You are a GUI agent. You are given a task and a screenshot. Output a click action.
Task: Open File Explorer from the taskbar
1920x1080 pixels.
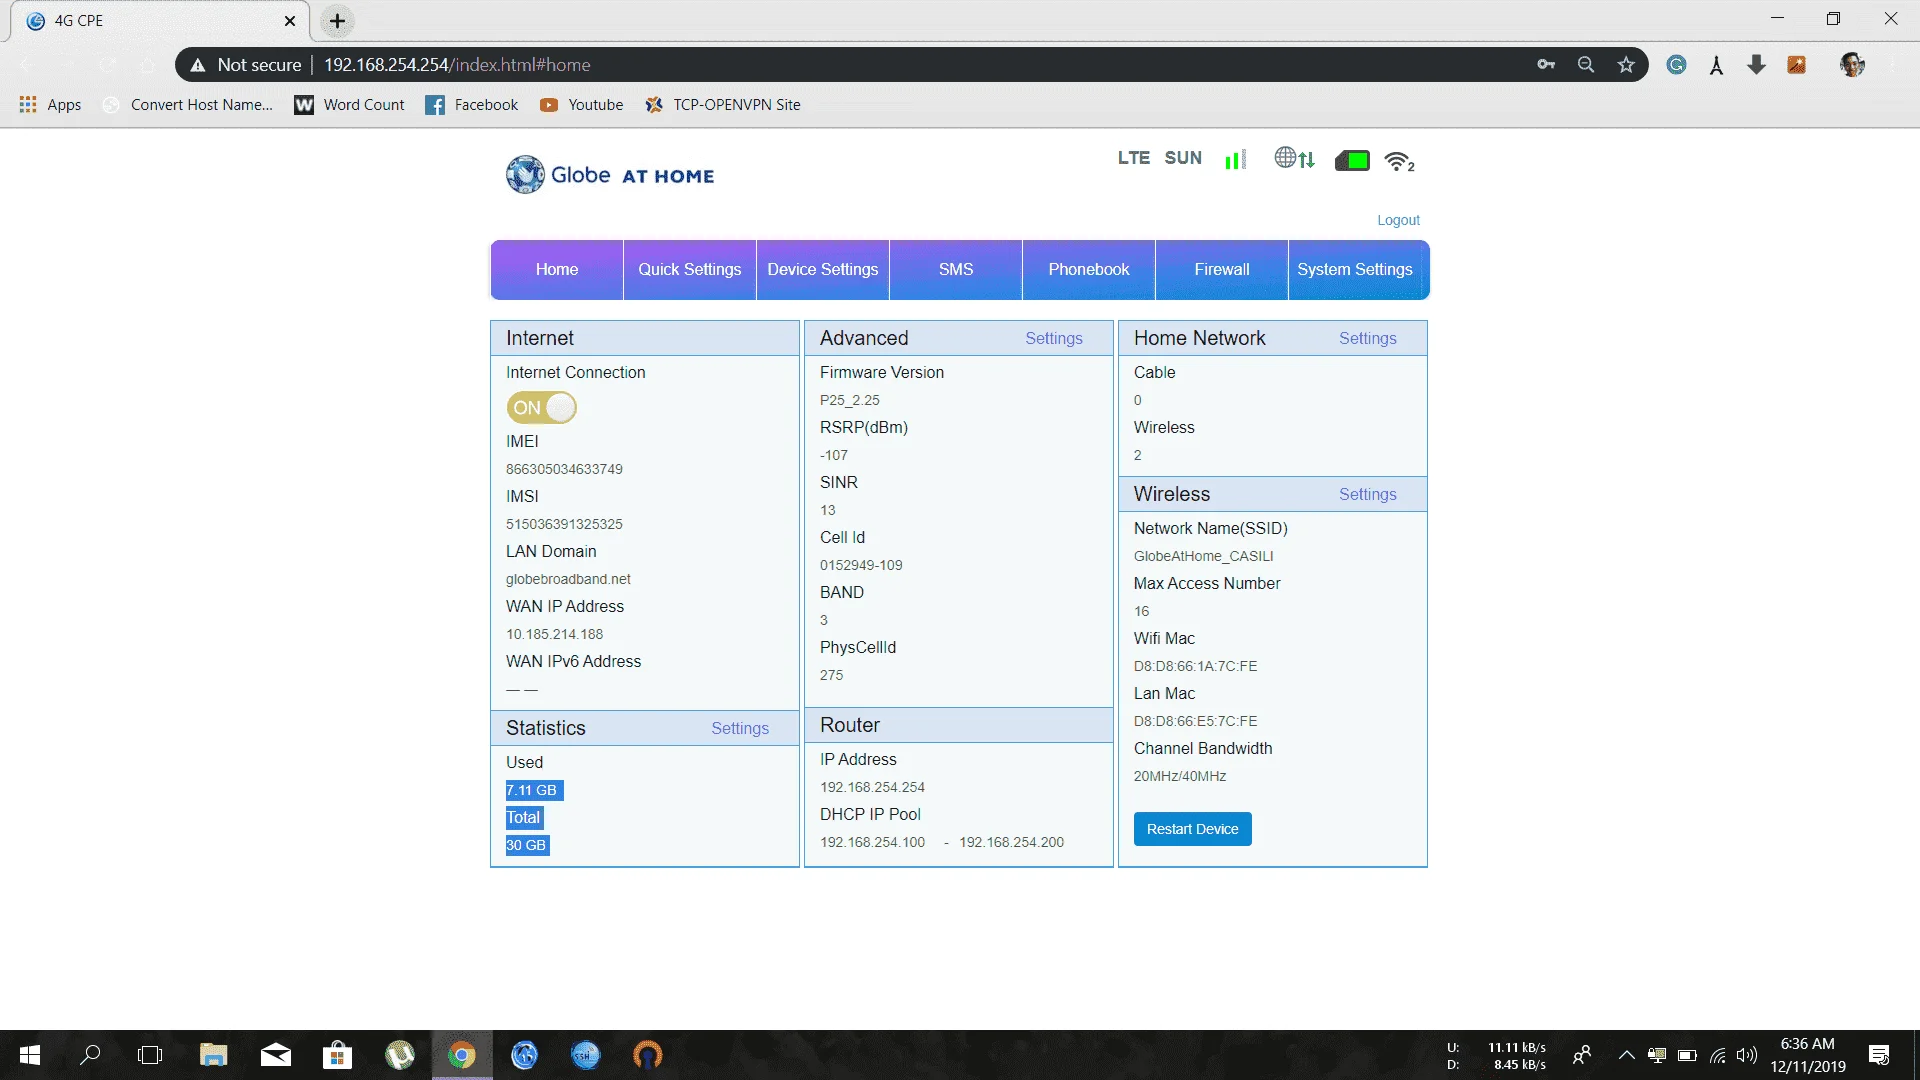pyautogui.click(x=213, y=1055)
